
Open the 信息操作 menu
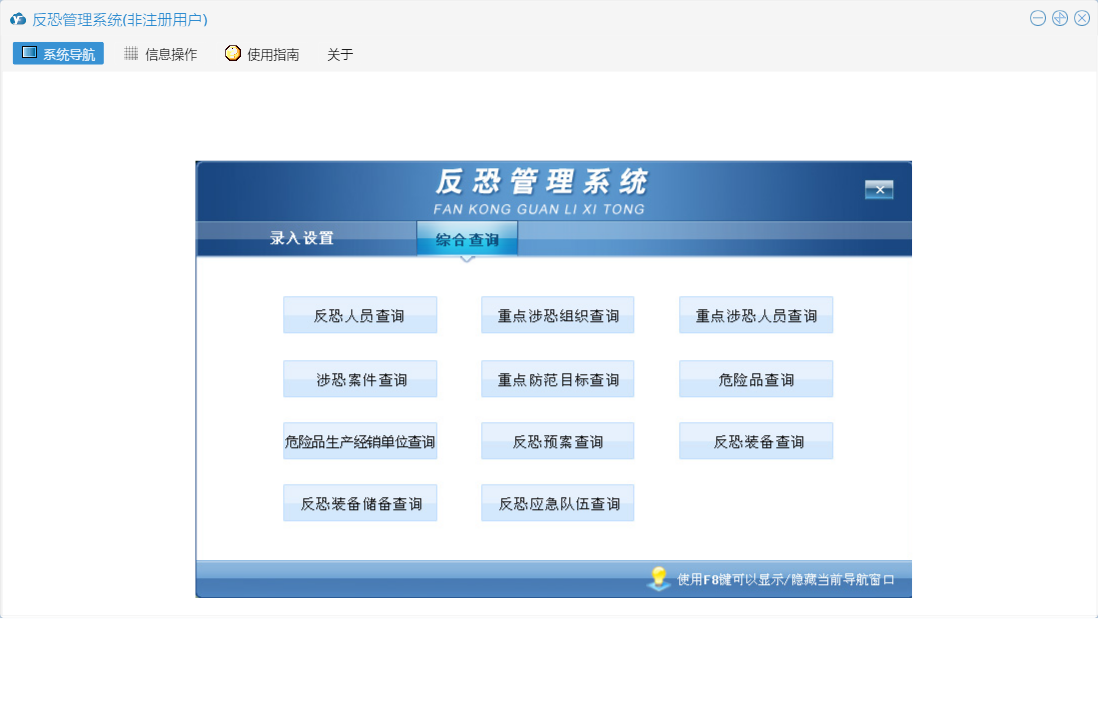pos(160,54)
